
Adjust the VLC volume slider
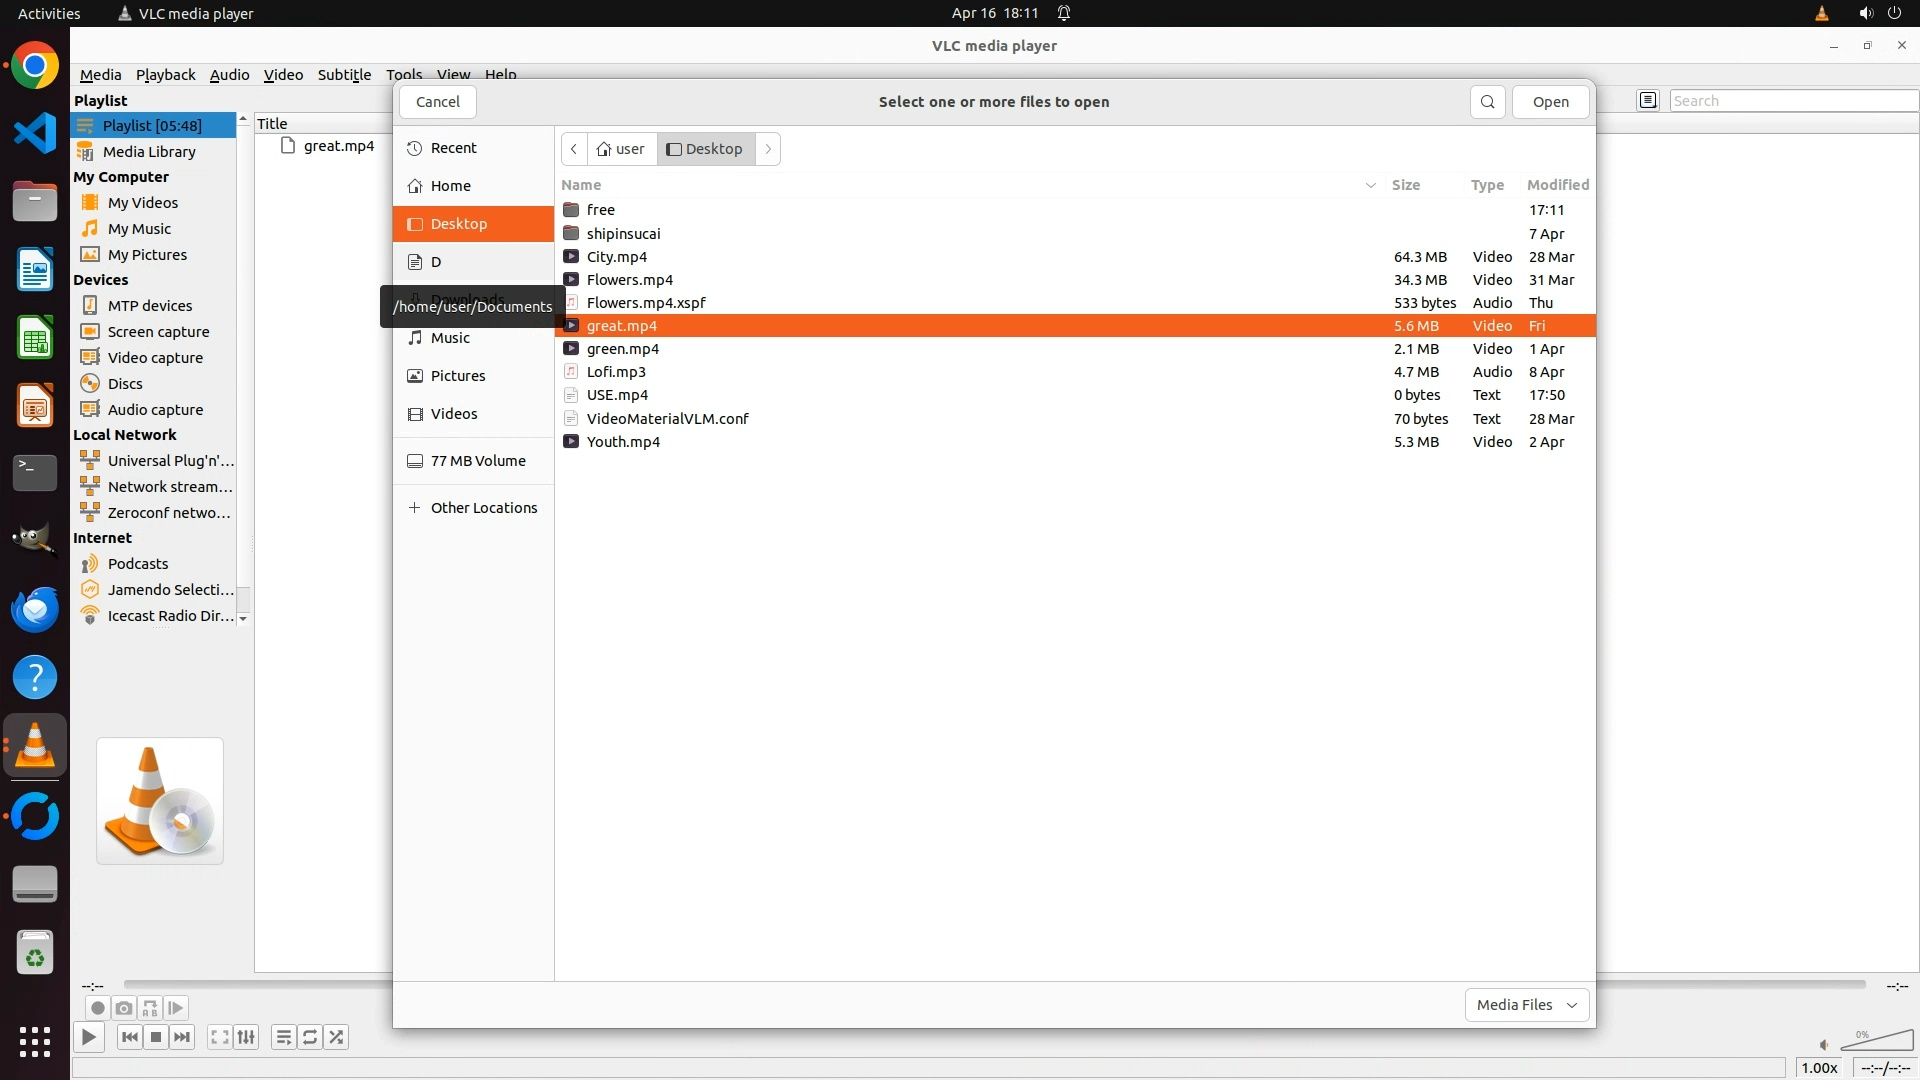pos(1876,1041)
